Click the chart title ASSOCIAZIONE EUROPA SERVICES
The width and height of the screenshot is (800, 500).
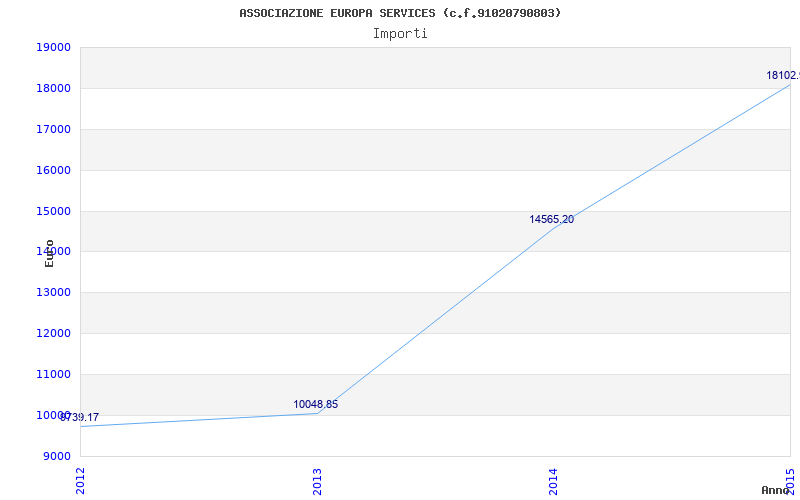(400, 13)
